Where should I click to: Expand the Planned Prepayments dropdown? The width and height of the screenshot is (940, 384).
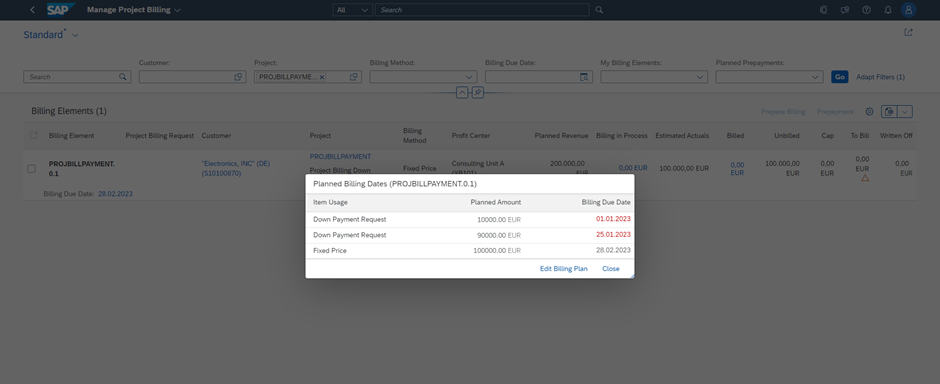(x=815, y=77)
